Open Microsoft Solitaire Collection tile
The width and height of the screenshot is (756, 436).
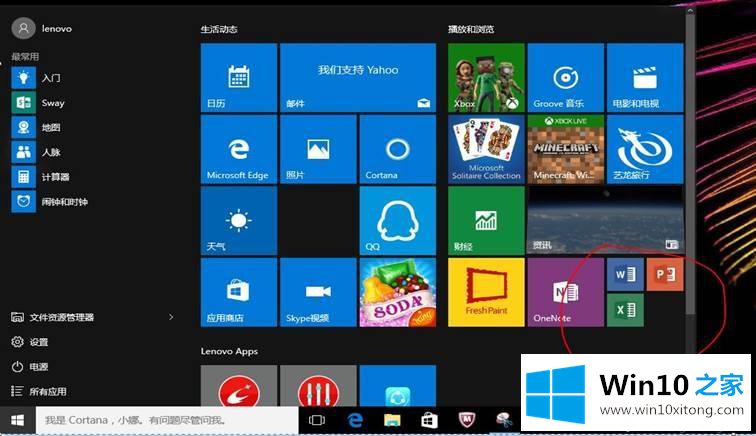486,149
